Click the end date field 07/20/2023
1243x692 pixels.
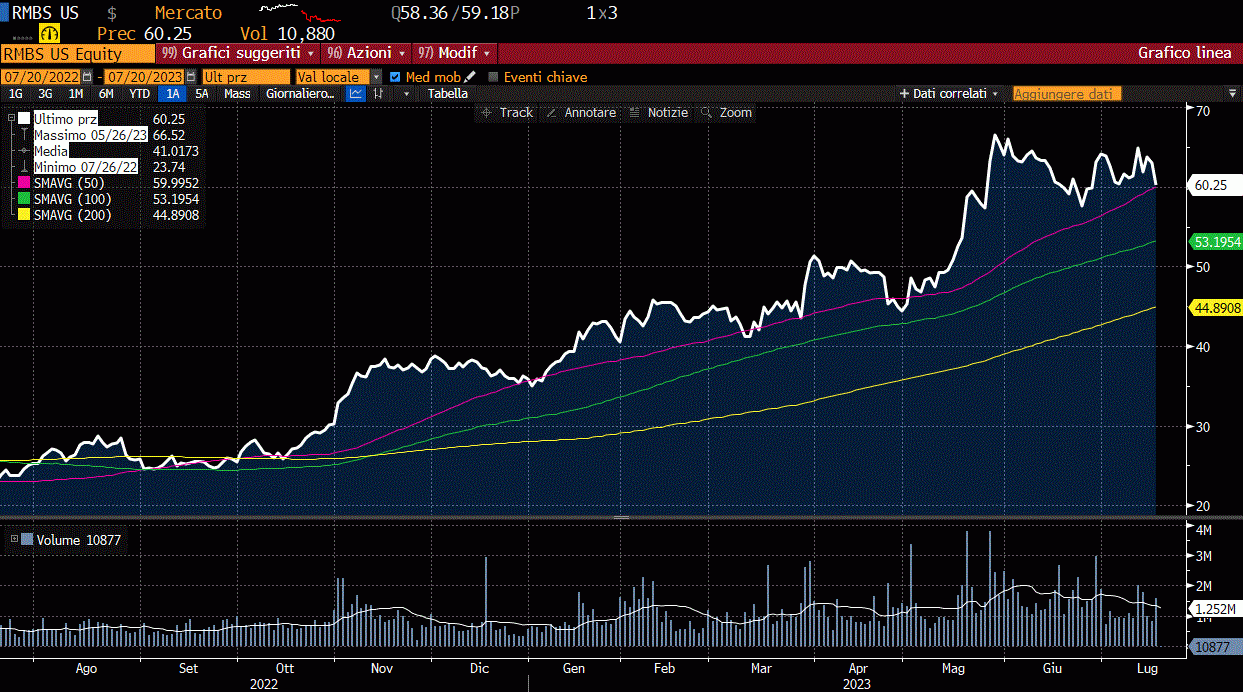tap(144, 77)
